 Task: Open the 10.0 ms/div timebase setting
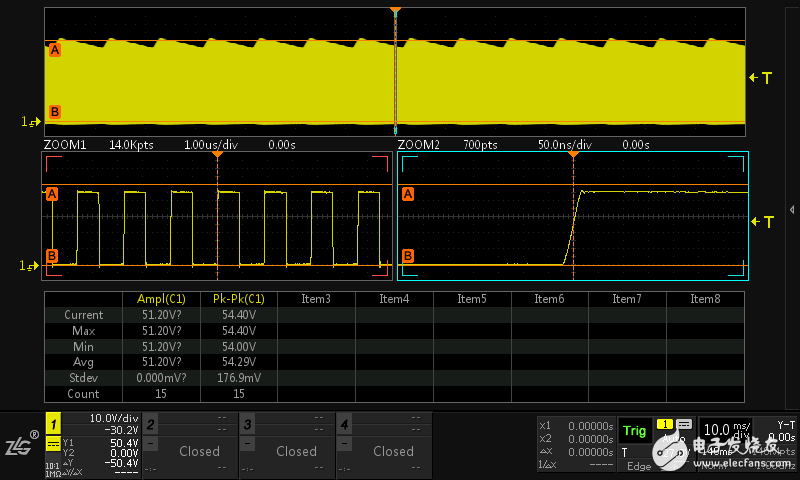[x=725, y=430]
